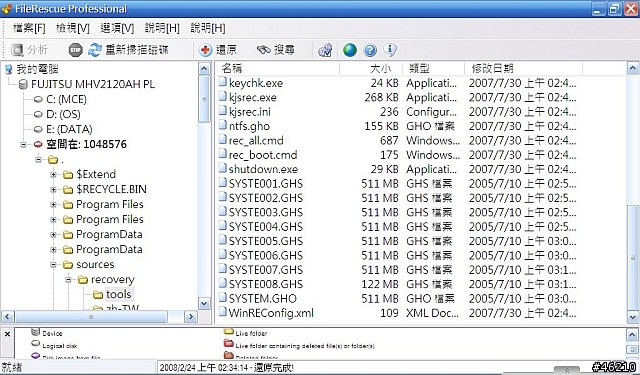Select file ntfs.gho

(249, 126)
